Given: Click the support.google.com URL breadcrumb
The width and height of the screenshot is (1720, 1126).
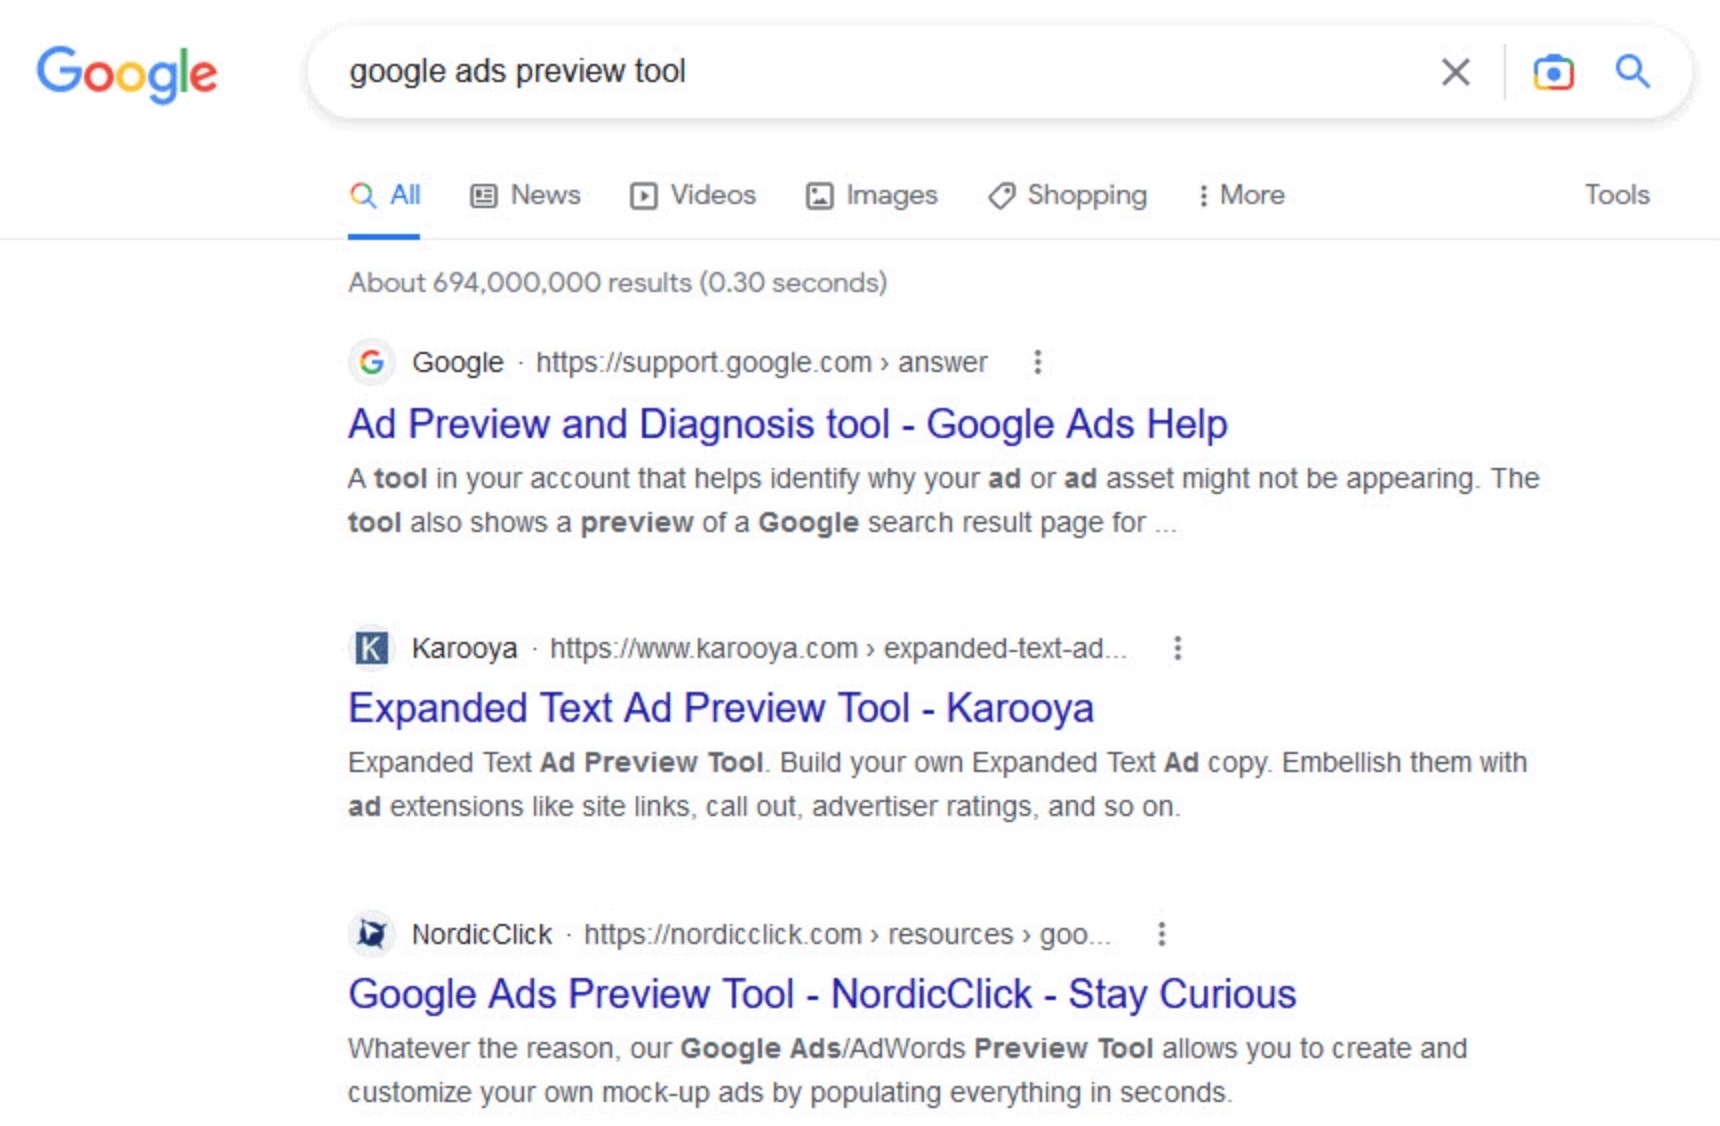Looking at the screenshot, I should [761, 362].
